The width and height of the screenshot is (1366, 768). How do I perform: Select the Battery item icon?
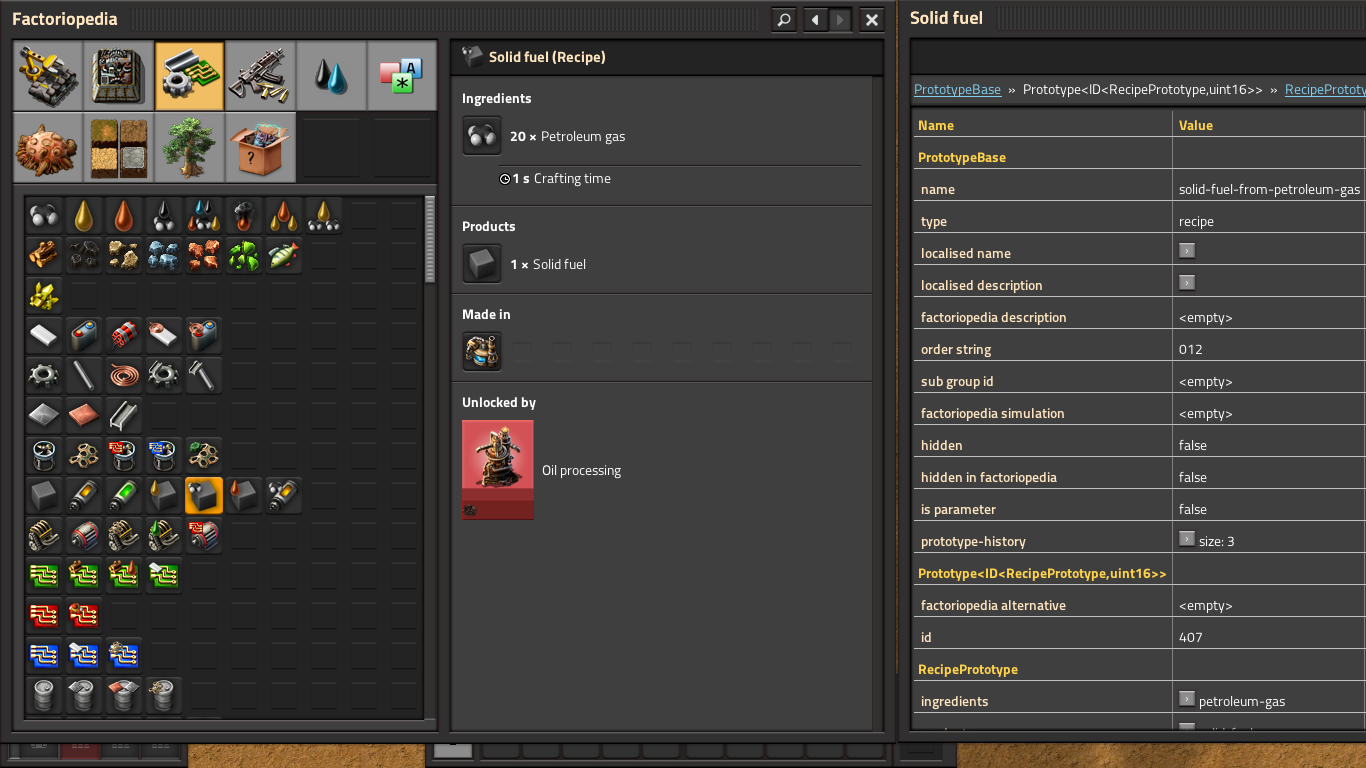[84, 336]
